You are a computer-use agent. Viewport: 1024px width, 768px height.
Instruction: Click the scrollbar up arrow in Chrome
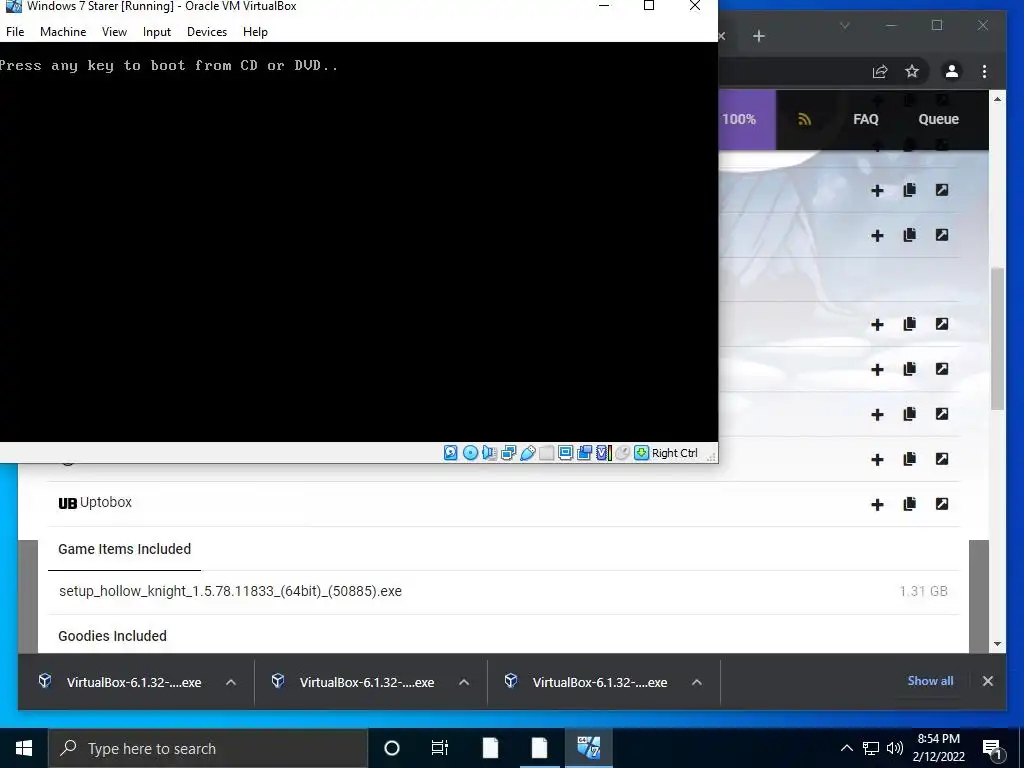(x=997, y=99)
